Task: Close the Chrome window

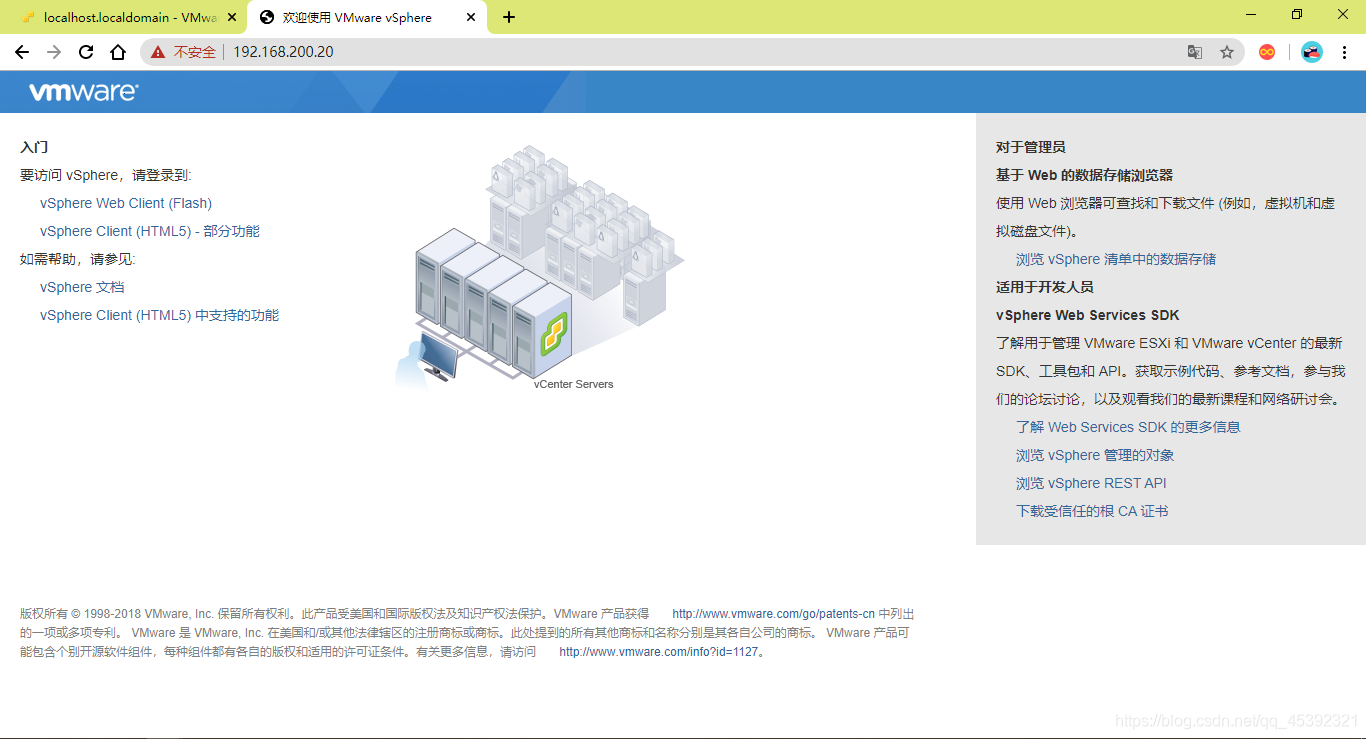Action: pos(1343,15)
